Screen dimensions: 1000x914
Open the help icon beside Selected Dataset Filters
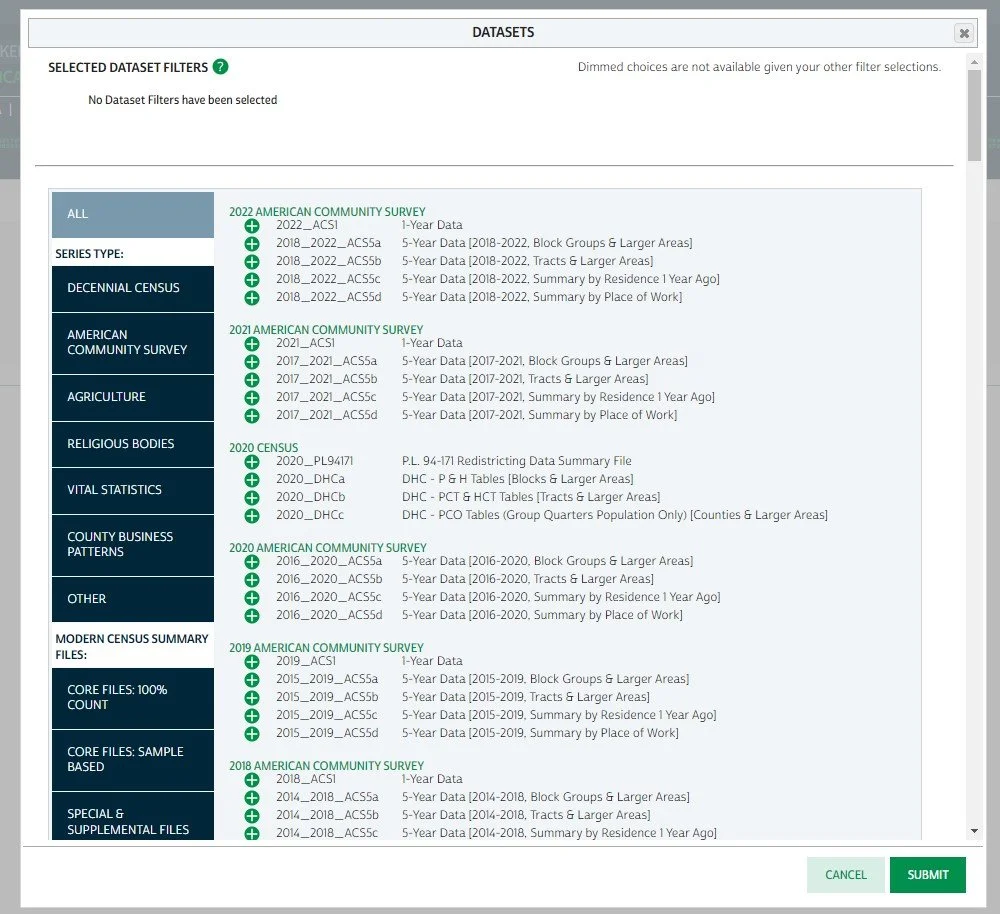[220, 67]
